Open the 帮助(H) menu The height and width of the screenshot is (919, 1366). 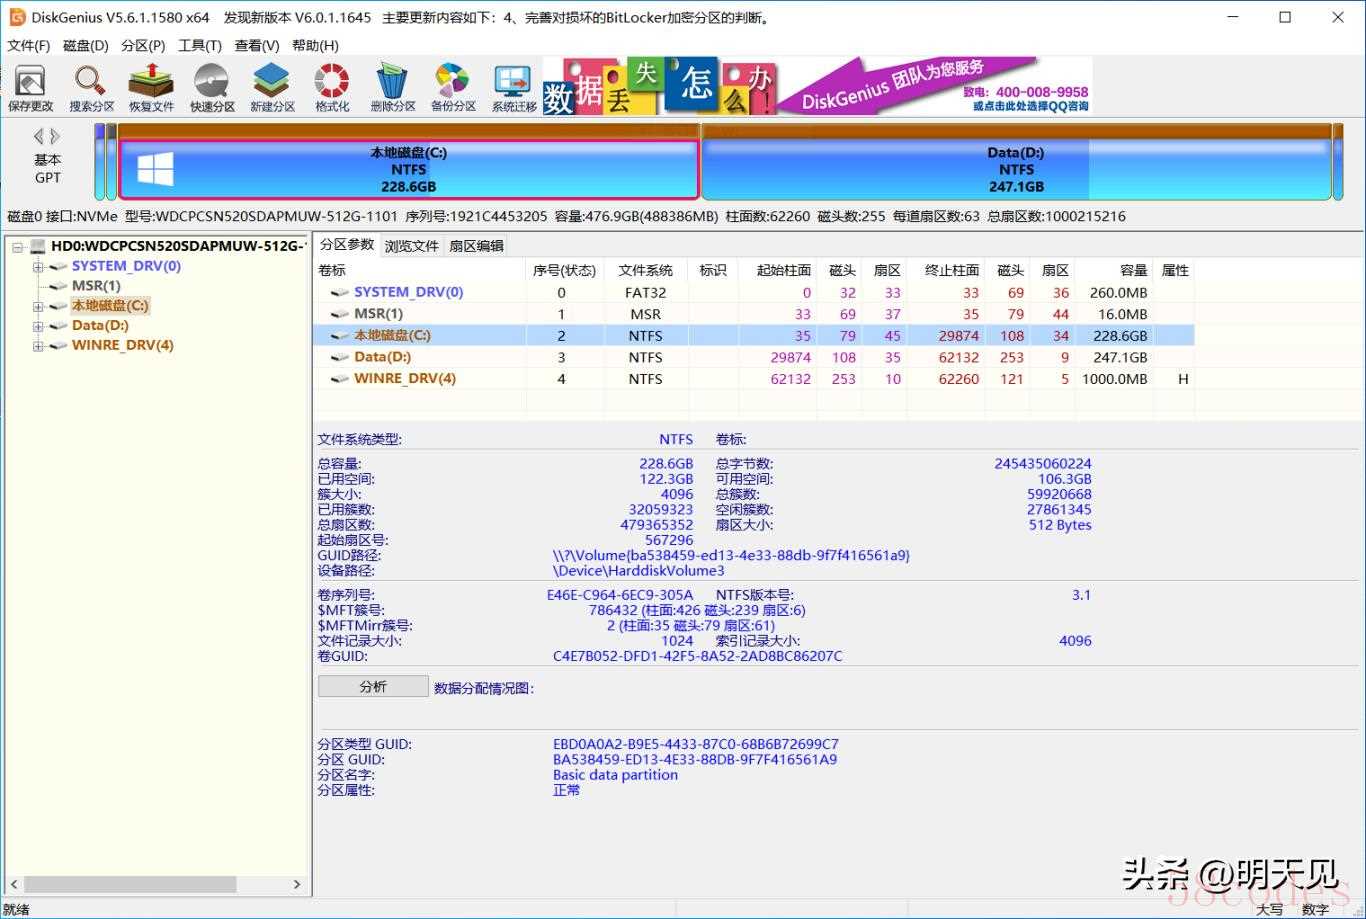coord(315,45)
